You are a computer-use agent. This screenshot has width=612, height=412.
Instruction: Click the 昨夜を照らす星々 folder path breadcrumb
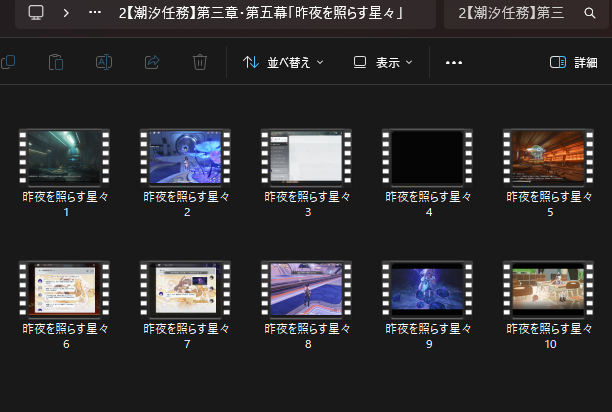click(x=261, y=13)
